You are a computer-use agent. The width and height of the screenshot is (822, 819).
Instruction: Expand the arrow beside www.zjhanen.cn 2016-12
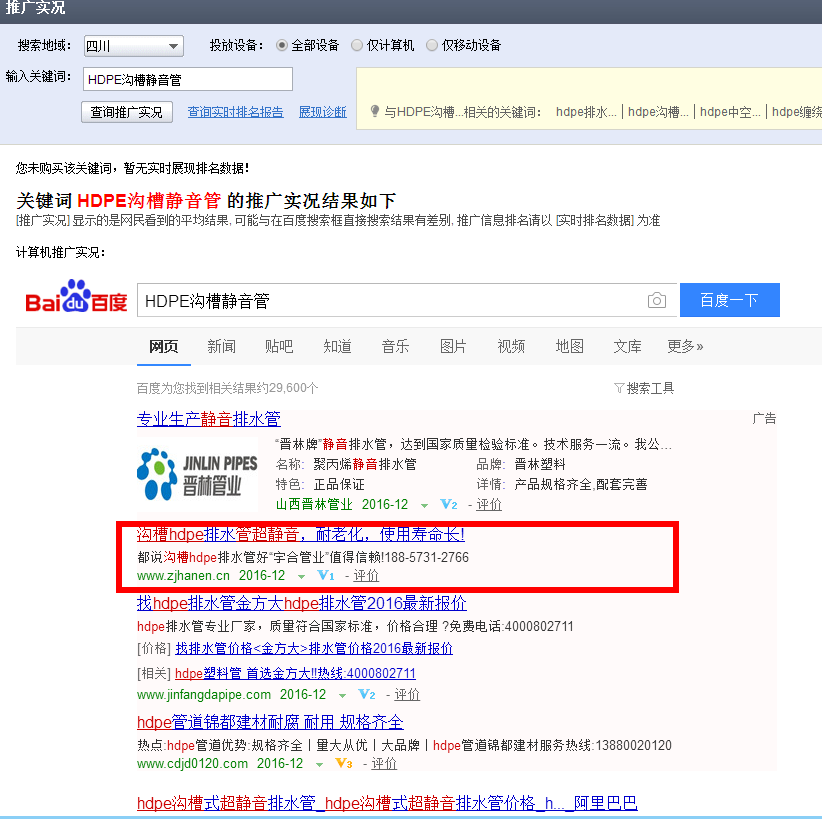301,577
